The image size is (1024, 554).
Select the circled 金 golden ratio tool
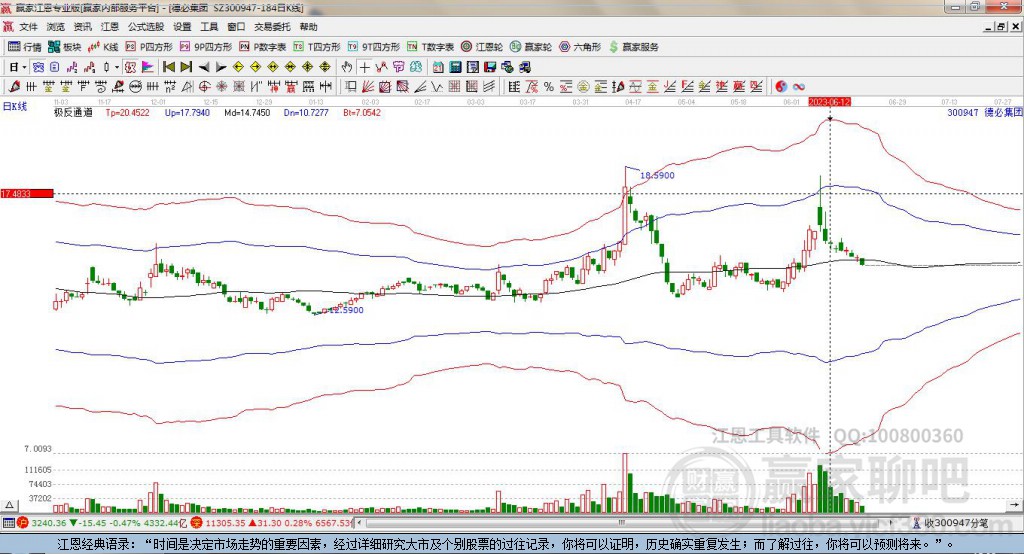coord(583,86)
